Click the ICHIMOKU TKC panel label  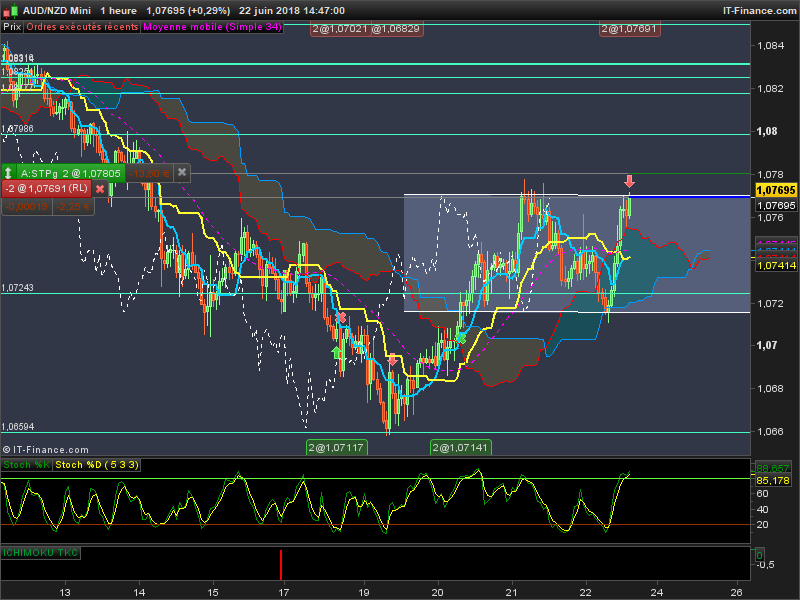click(x=40, y=552)
